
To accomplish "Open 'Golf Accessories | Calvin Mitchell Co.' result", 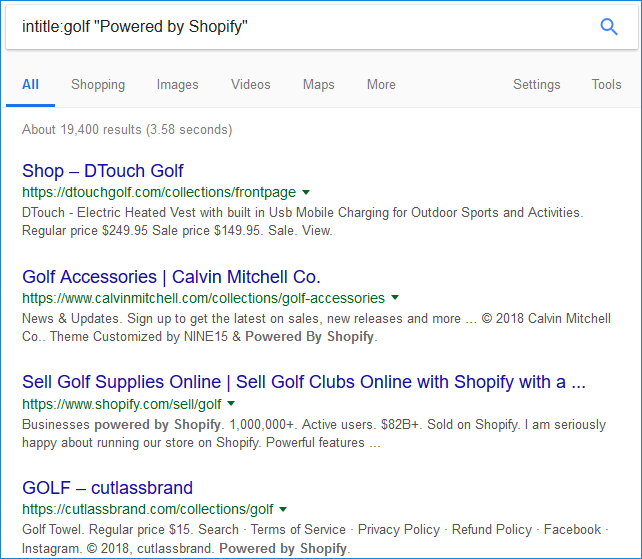I will point(171,277).
